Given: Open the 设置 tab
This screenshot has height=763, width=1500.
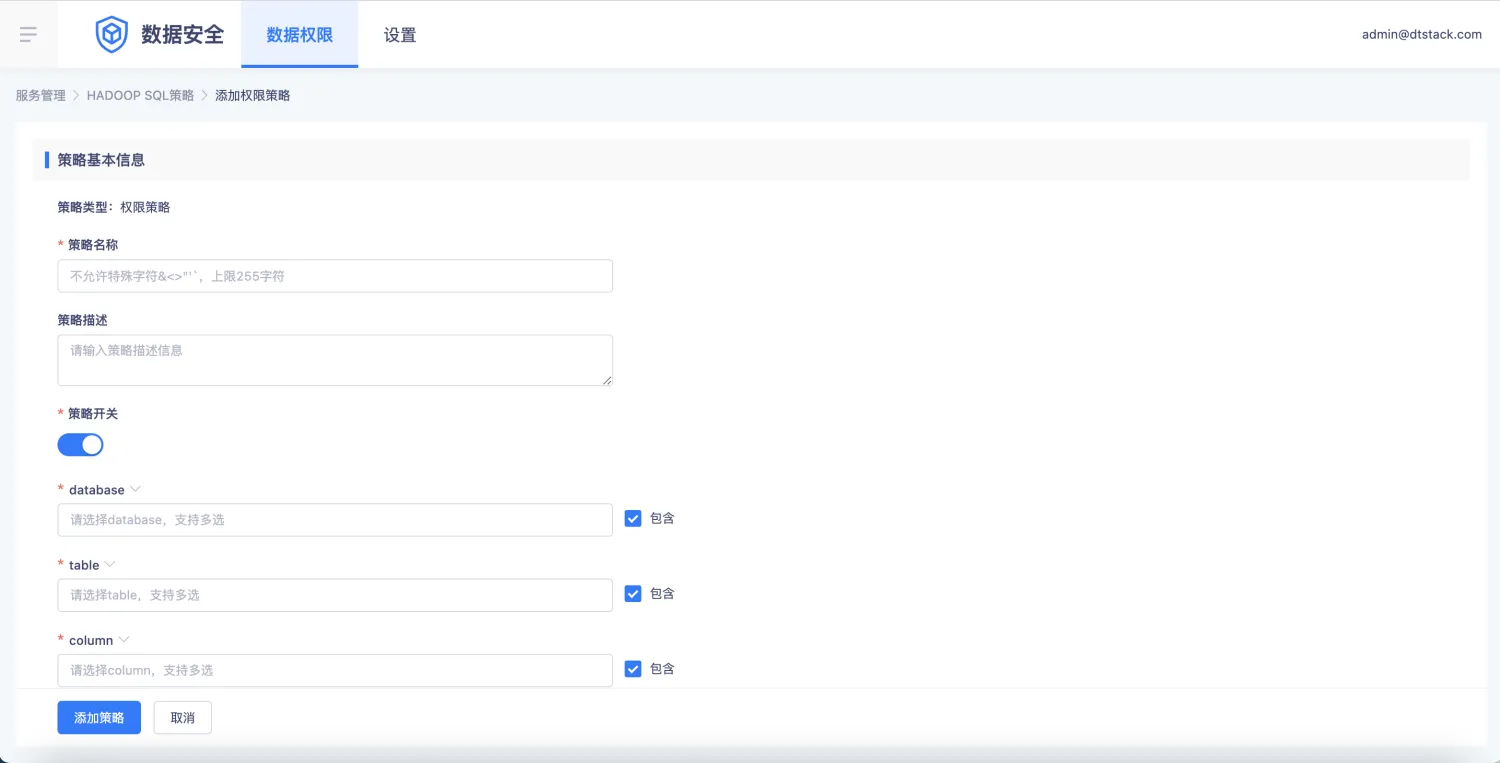Looking at the screenshot, I should point(400,35).
